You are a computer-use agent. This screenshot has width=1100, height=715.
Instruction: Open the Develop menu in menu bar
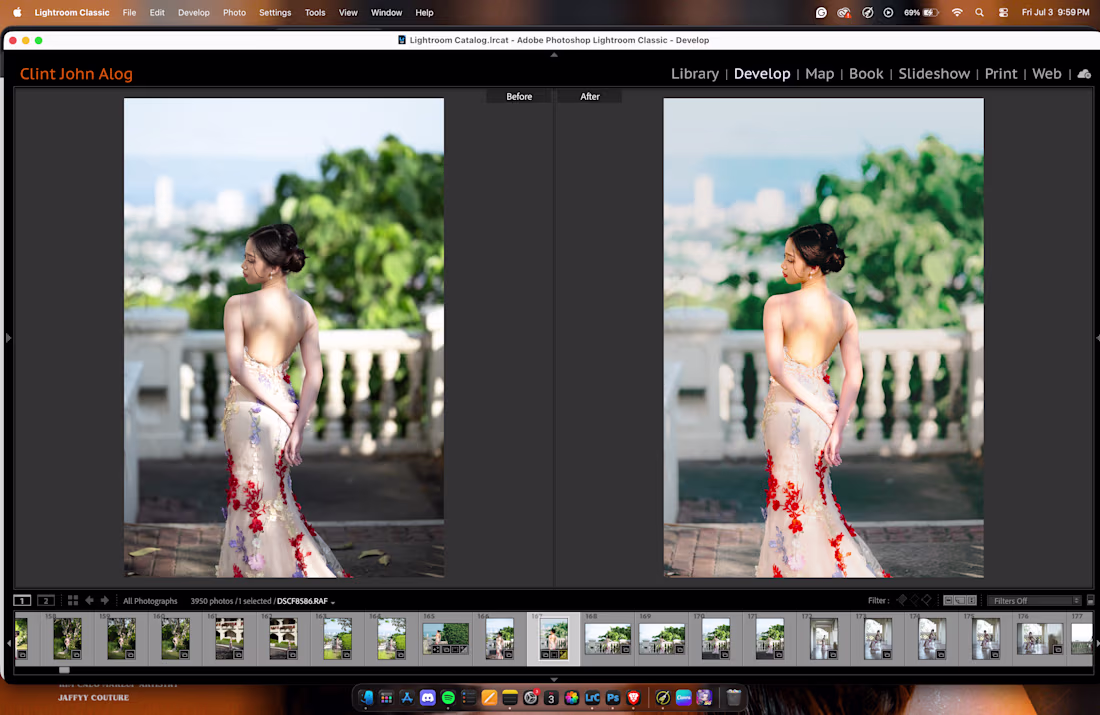click(194, 13)
